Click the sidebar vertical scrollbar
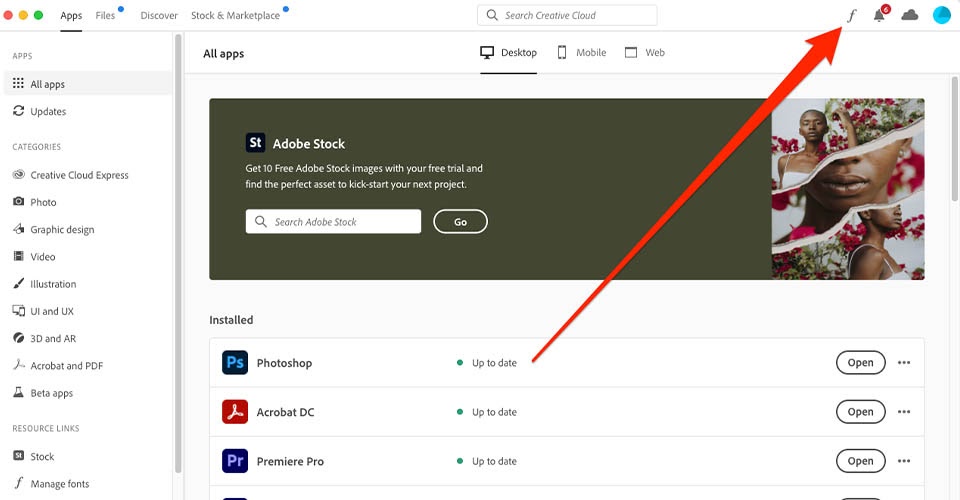 [178, 253]
